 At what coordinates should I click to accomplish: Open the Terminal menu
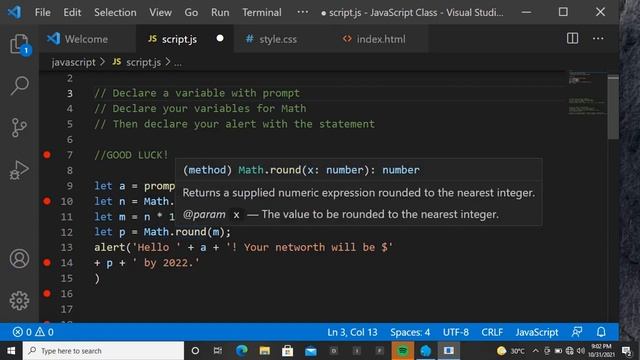point(262,12)
